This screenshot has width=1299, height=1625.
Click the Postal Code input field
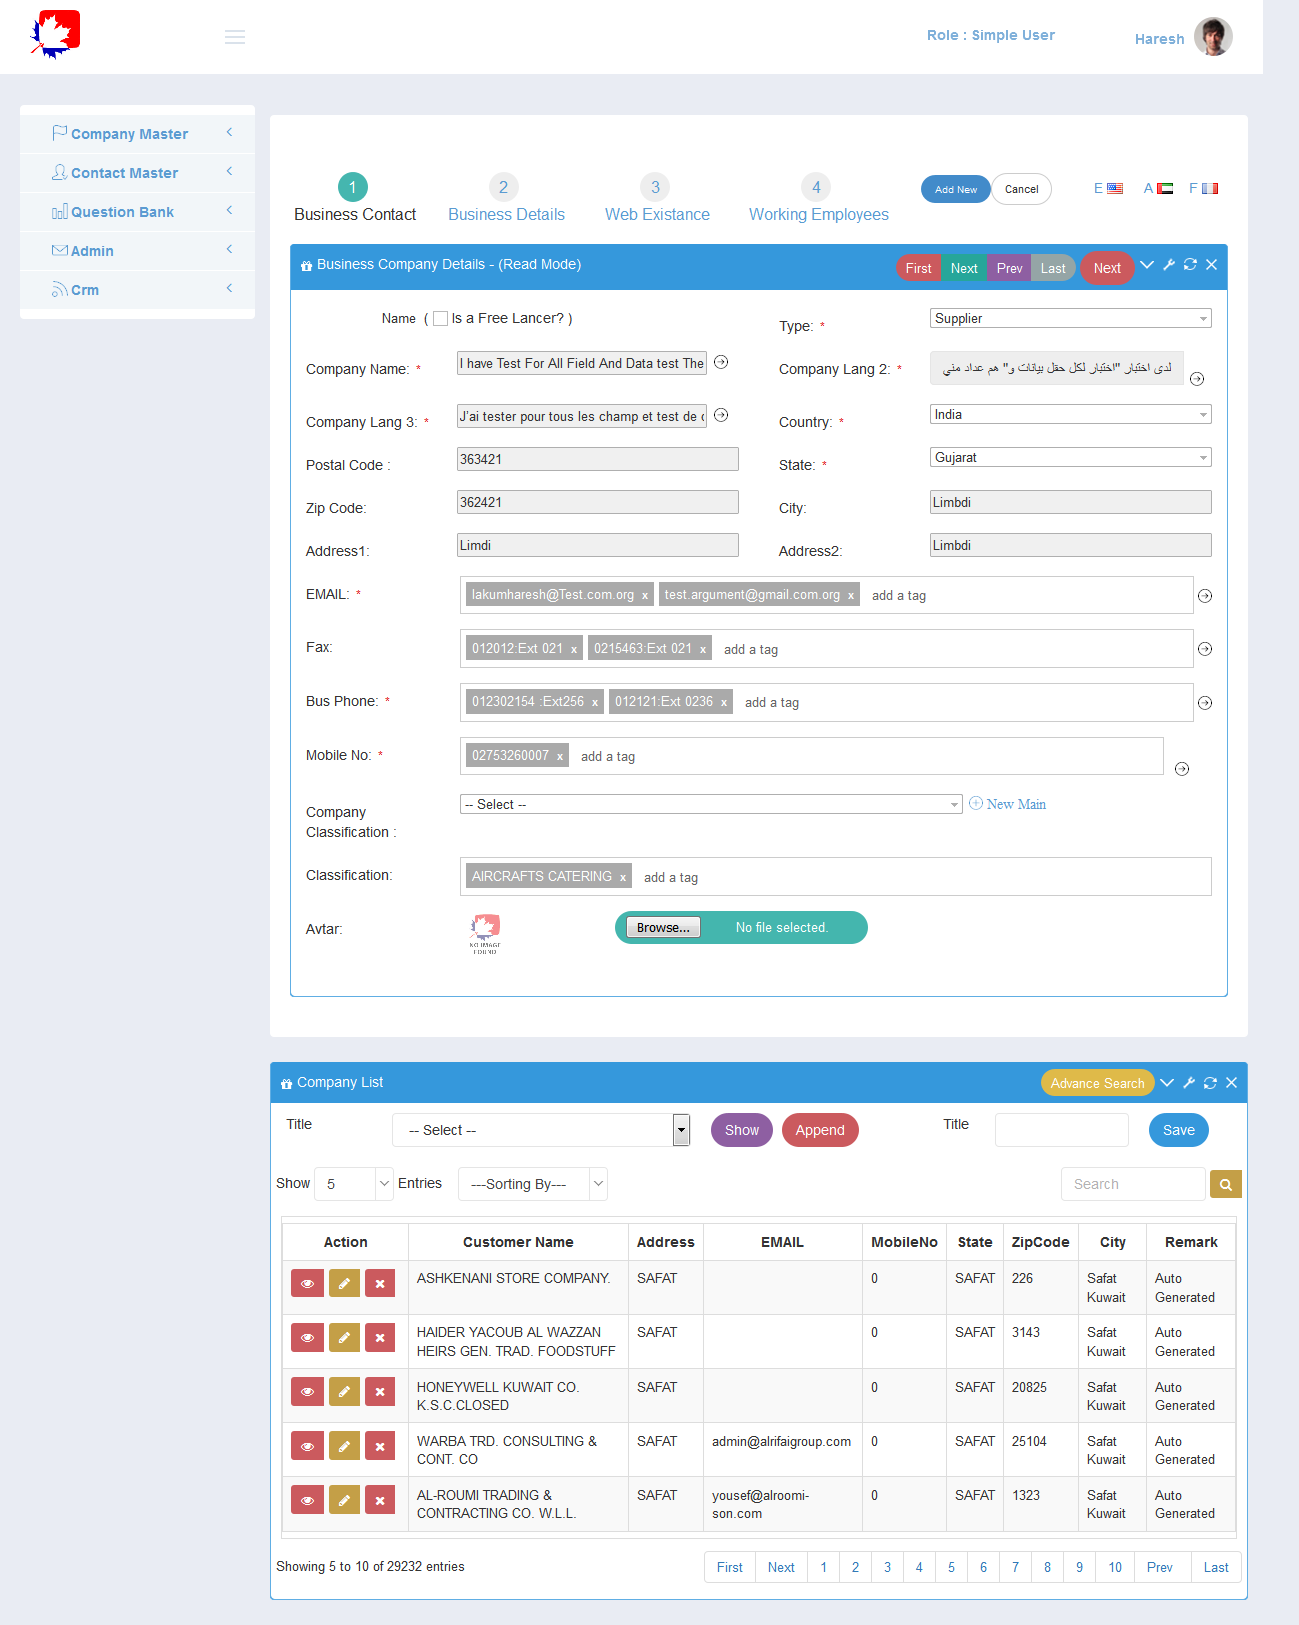[x=597, y=460]
